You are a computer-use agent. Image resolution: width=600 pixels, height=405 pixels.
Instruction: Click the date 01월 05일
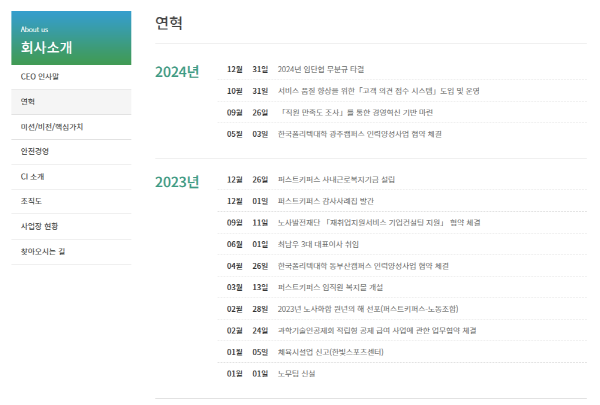pos(247,352)
